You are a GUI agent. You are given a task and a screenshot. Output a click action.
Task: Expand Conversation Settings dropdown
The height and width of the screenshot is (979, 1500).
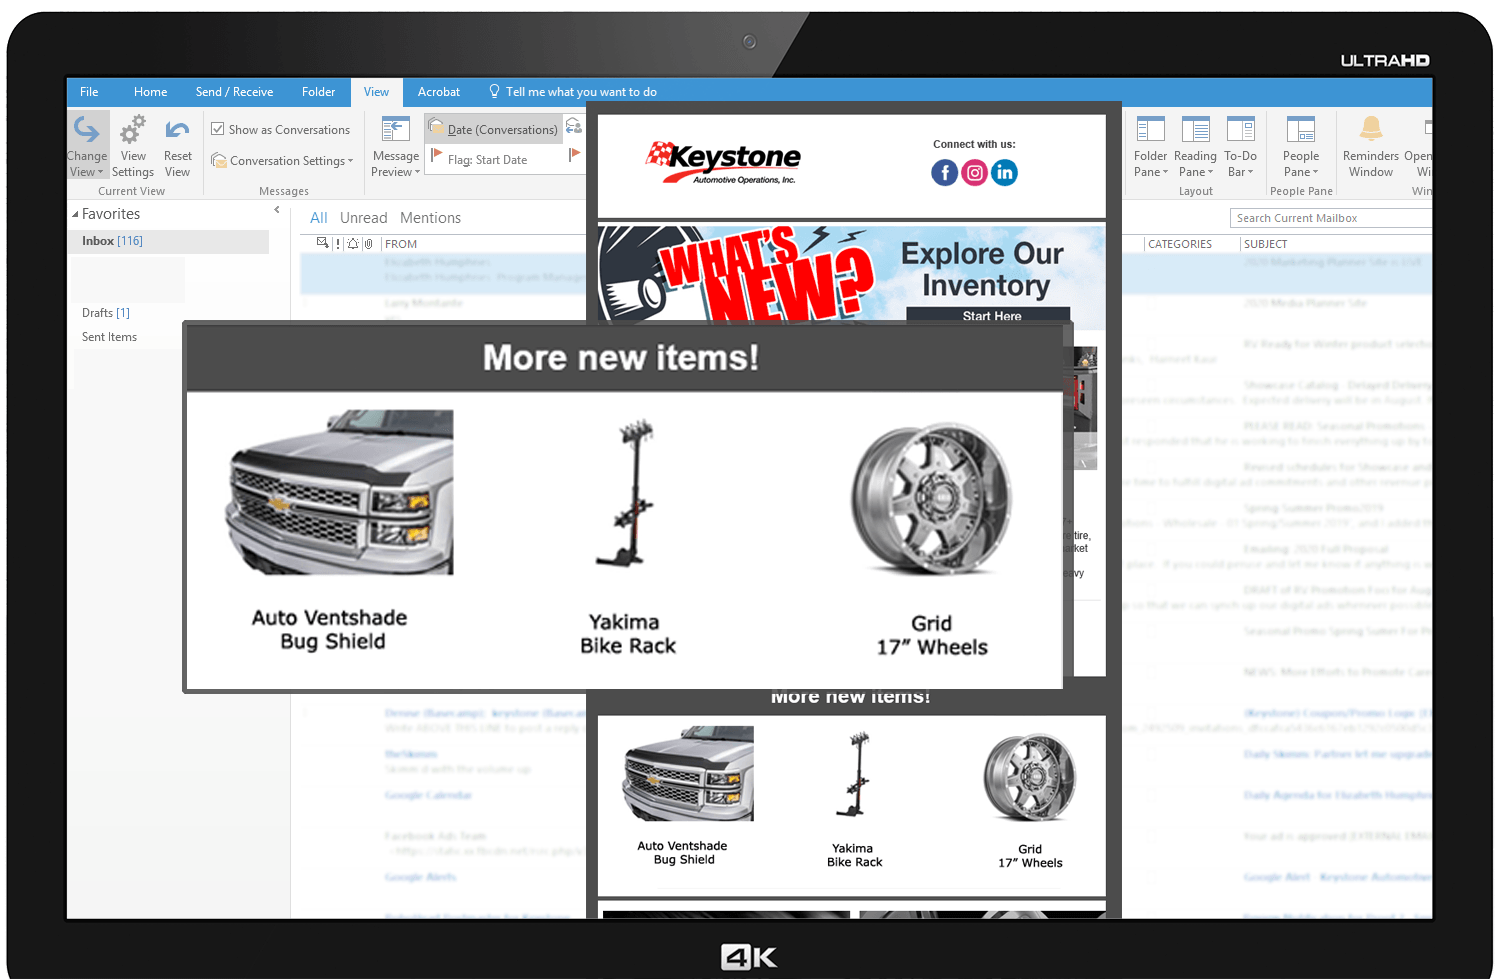[x=283, y=161]
